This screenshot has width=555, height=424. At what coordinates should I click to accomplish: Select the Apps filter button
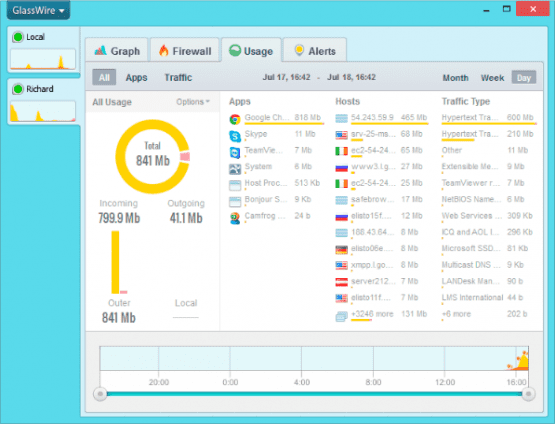(x=136, y=78)
